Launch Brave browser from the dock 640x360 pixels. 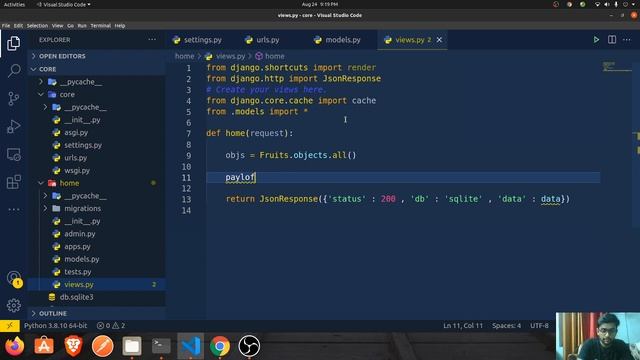coord(73,346)
